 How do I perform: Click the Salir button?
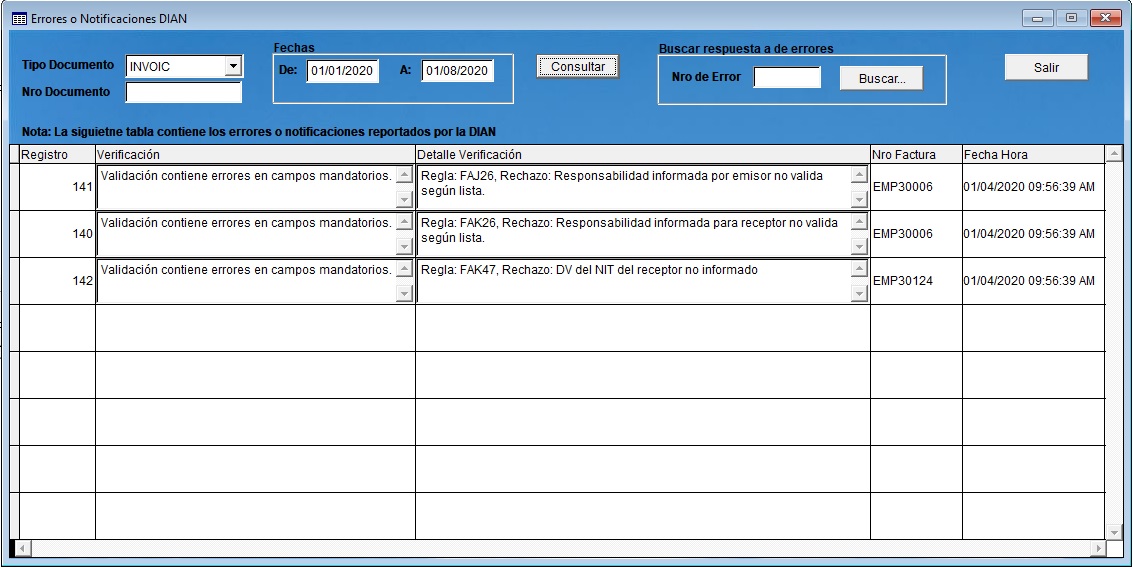coord(1046,67)
